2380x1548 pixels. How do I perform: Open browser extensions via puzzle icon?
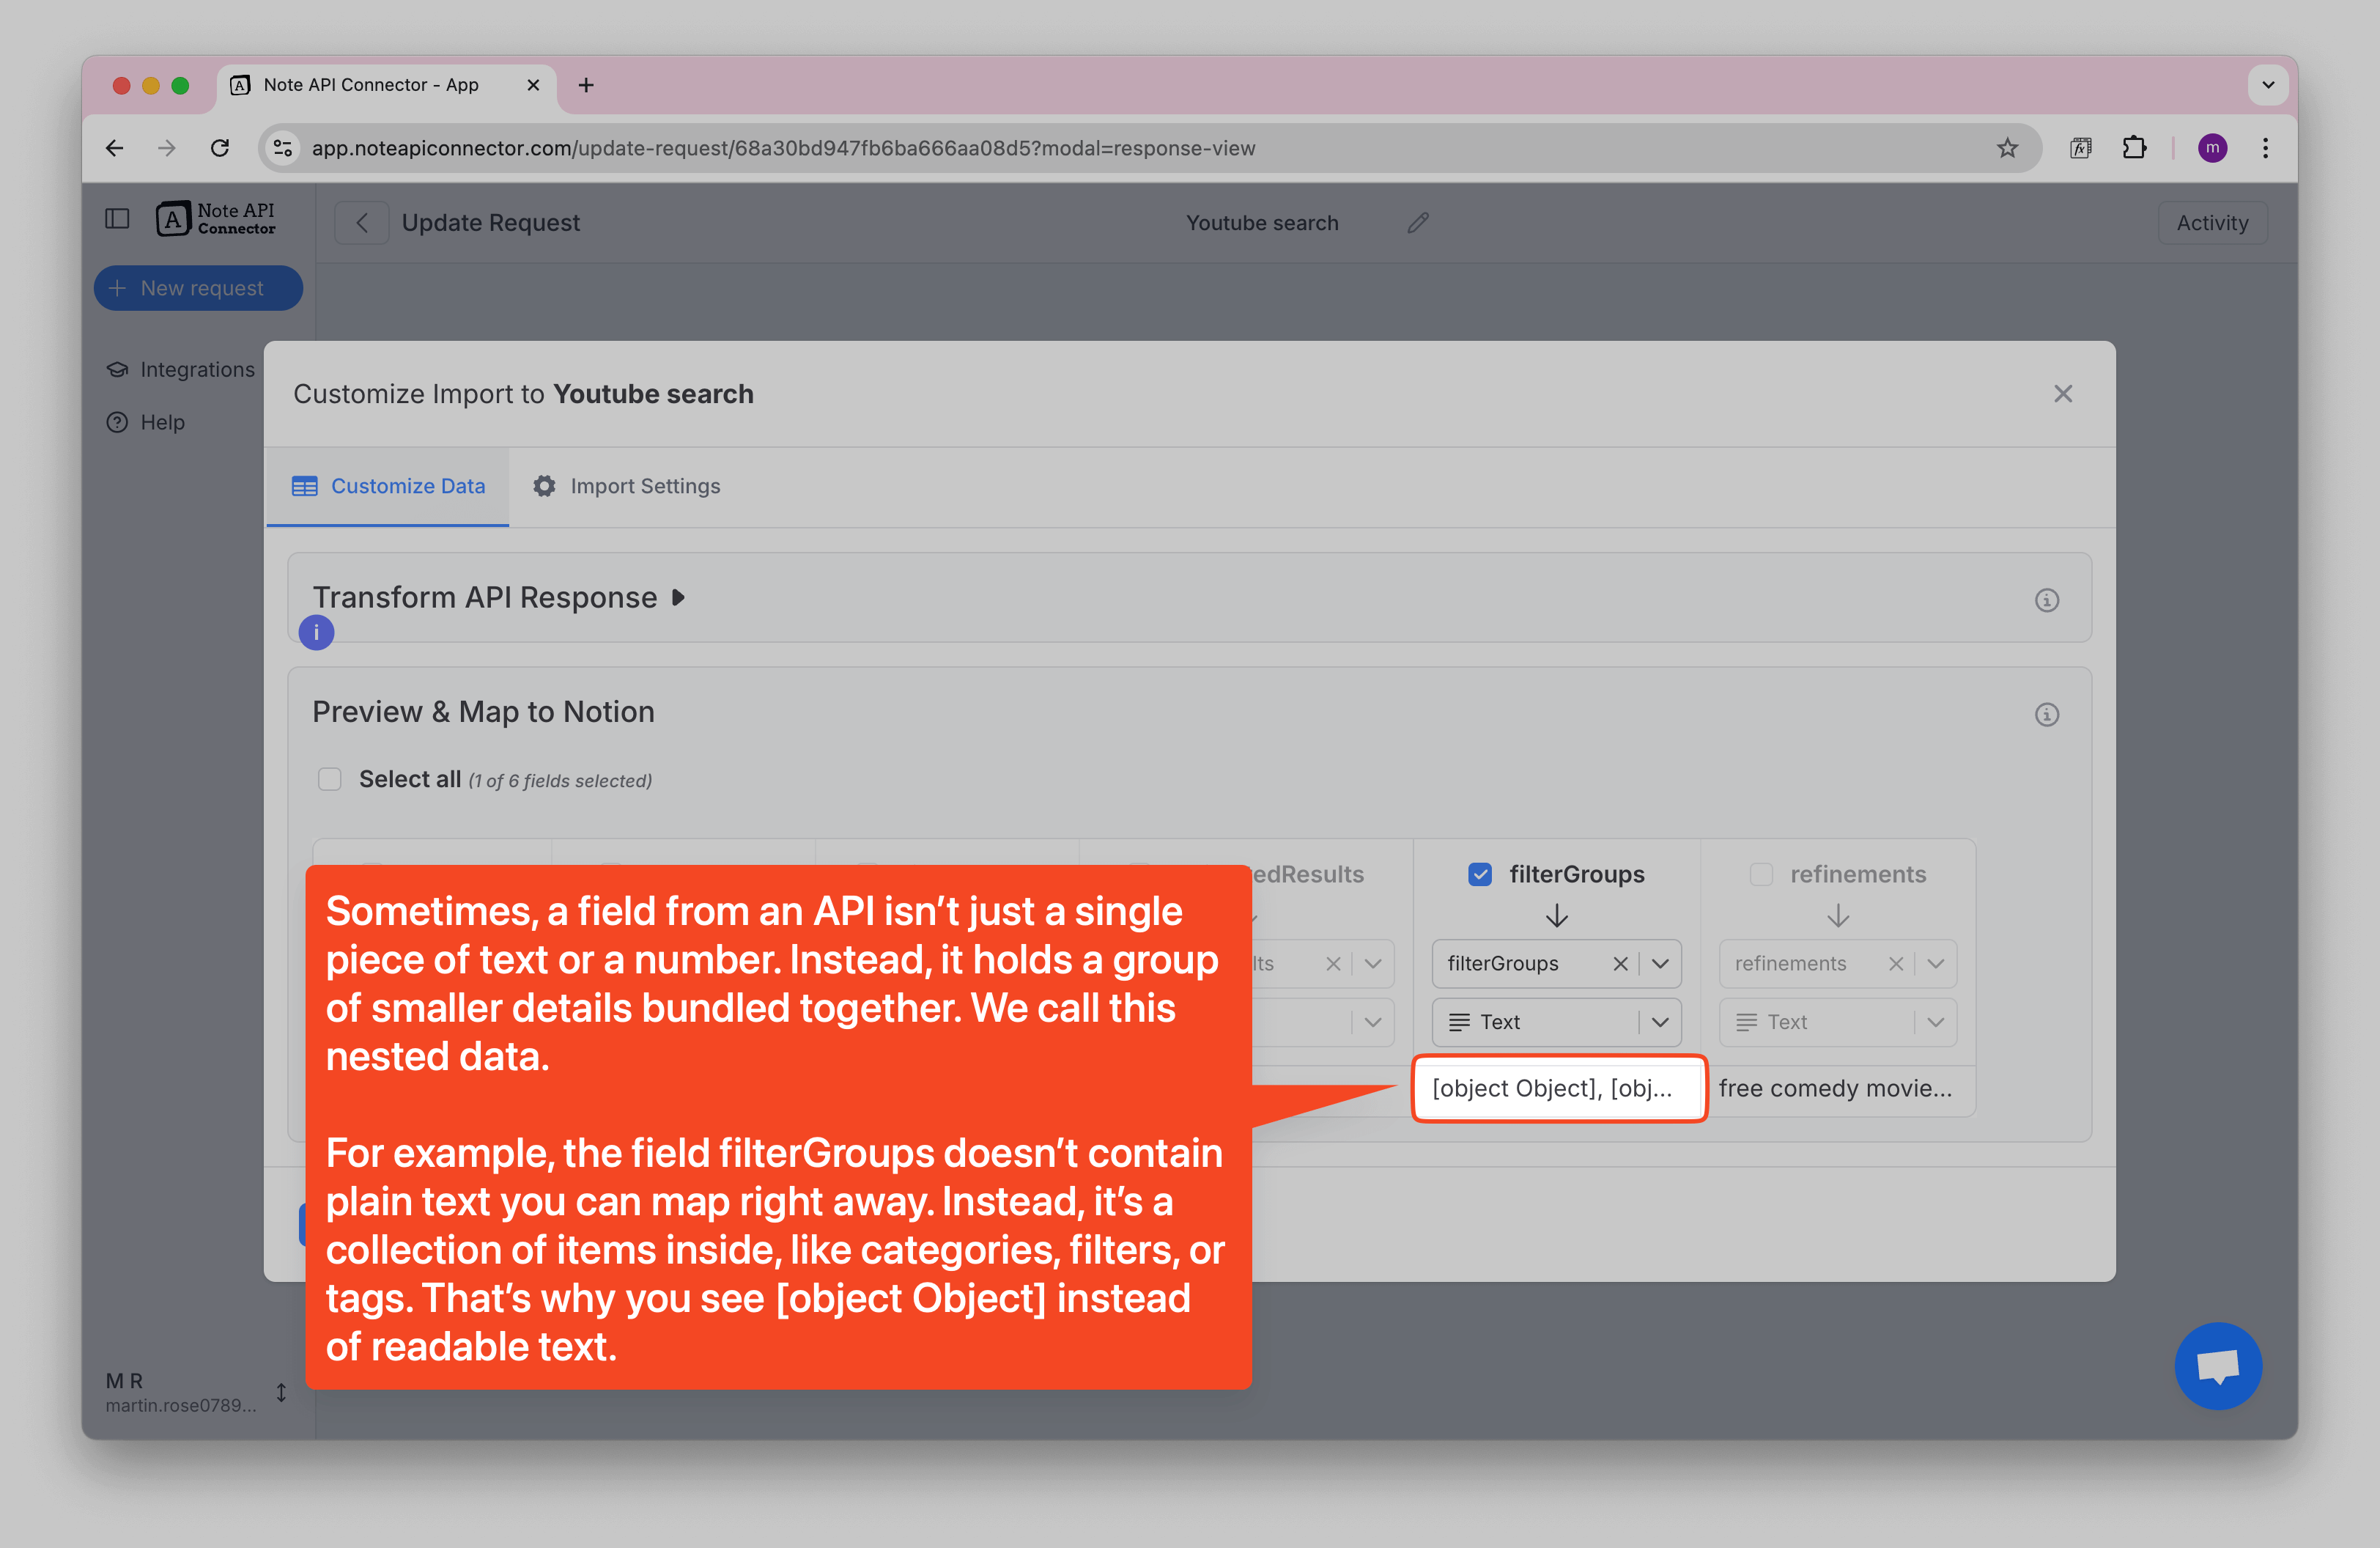tap(2135, 147)
